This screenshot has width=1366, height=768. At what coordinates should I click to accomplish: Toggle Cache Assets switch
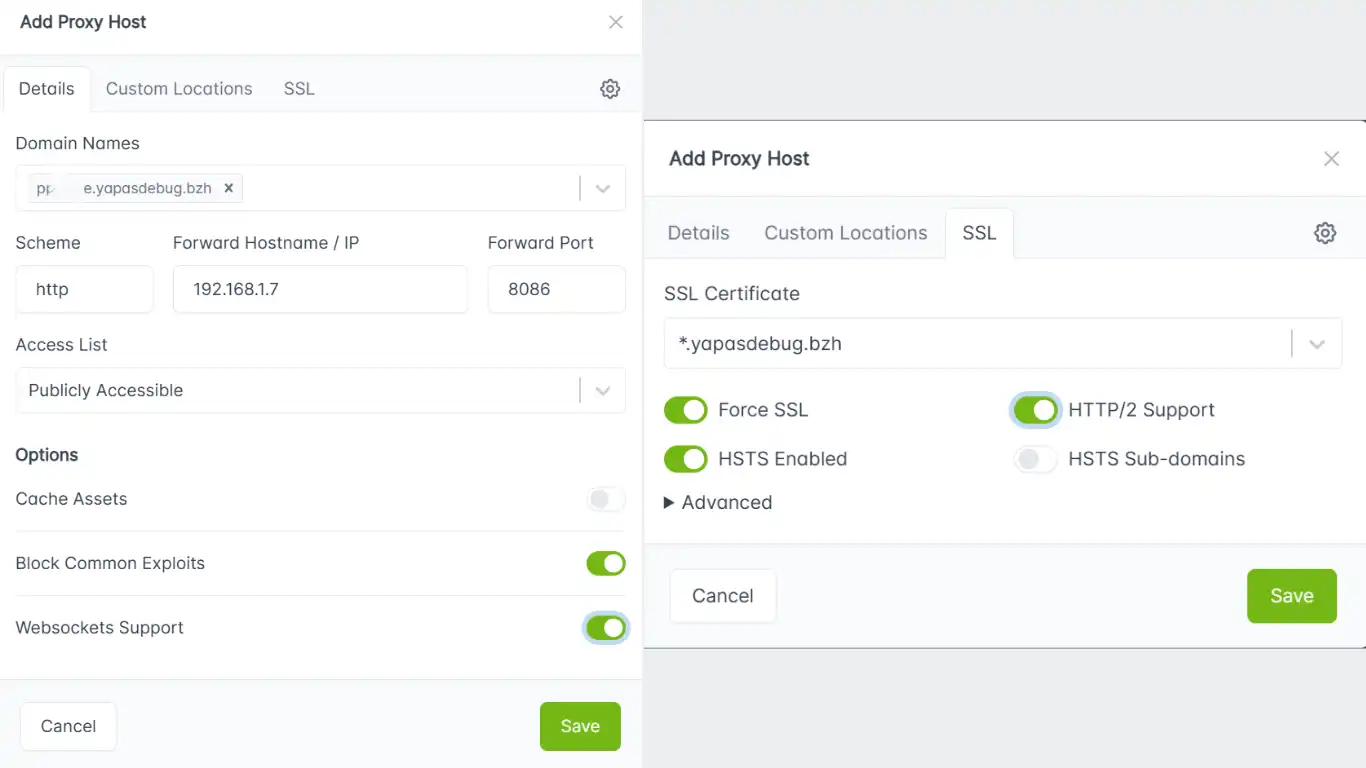click(606, 499)
